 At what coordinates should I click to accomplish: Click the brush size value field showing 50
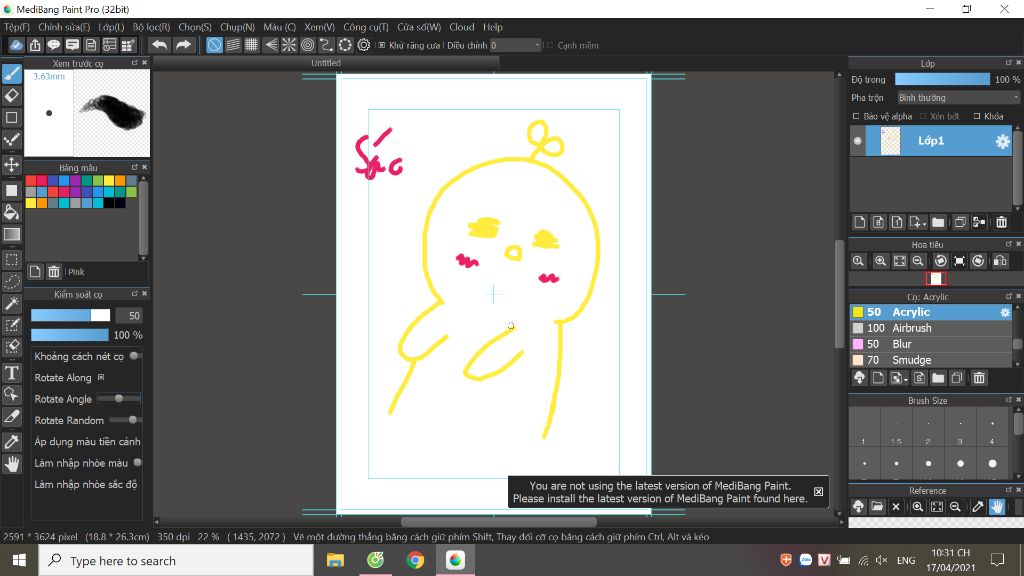129,315
